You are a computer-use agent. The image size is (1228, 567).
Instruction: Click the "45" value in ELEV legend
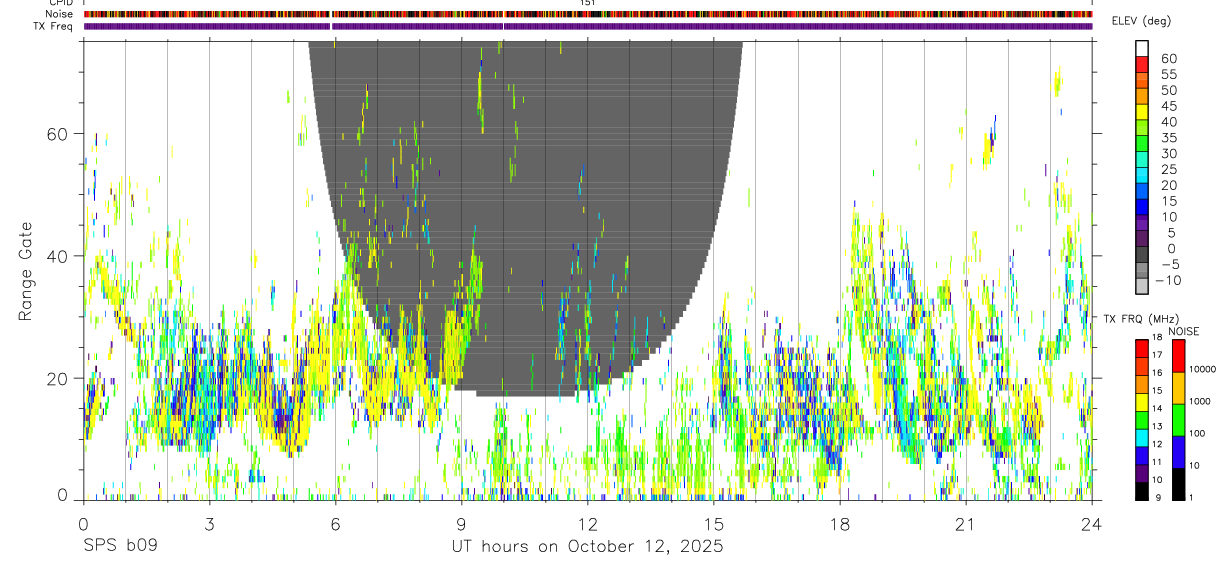pos(1169,106)
